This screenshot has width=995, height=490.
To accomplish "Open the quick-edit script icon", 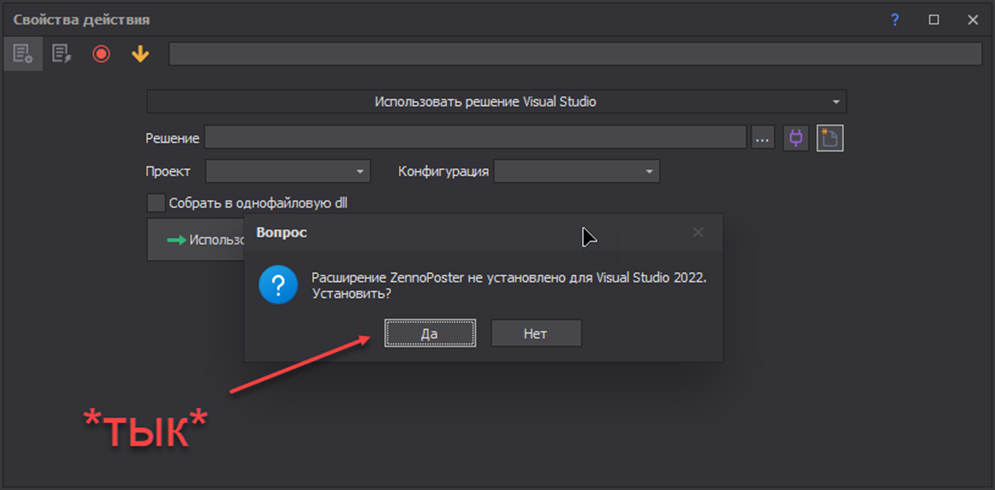I will 62,54.
